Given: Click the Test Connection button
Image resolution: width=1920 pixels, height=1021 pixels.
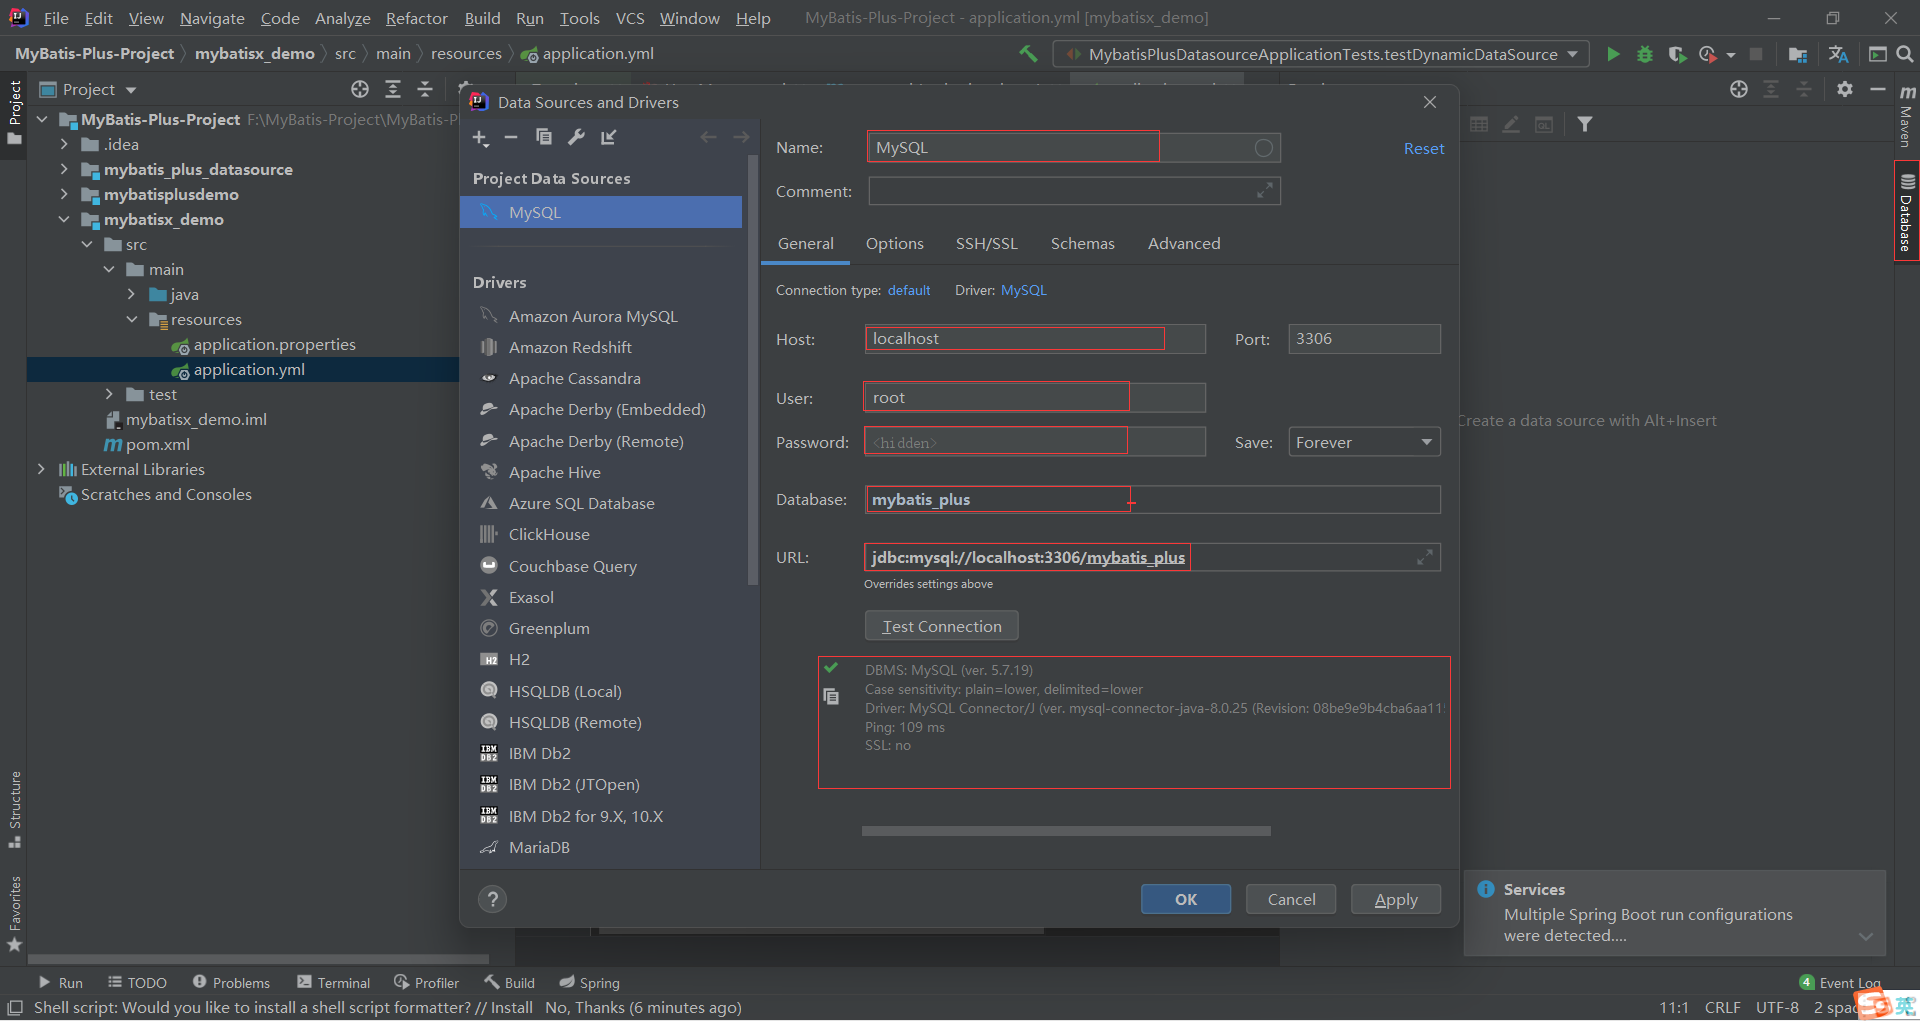Looking at the screenshot, I should (x=941, y=626).
